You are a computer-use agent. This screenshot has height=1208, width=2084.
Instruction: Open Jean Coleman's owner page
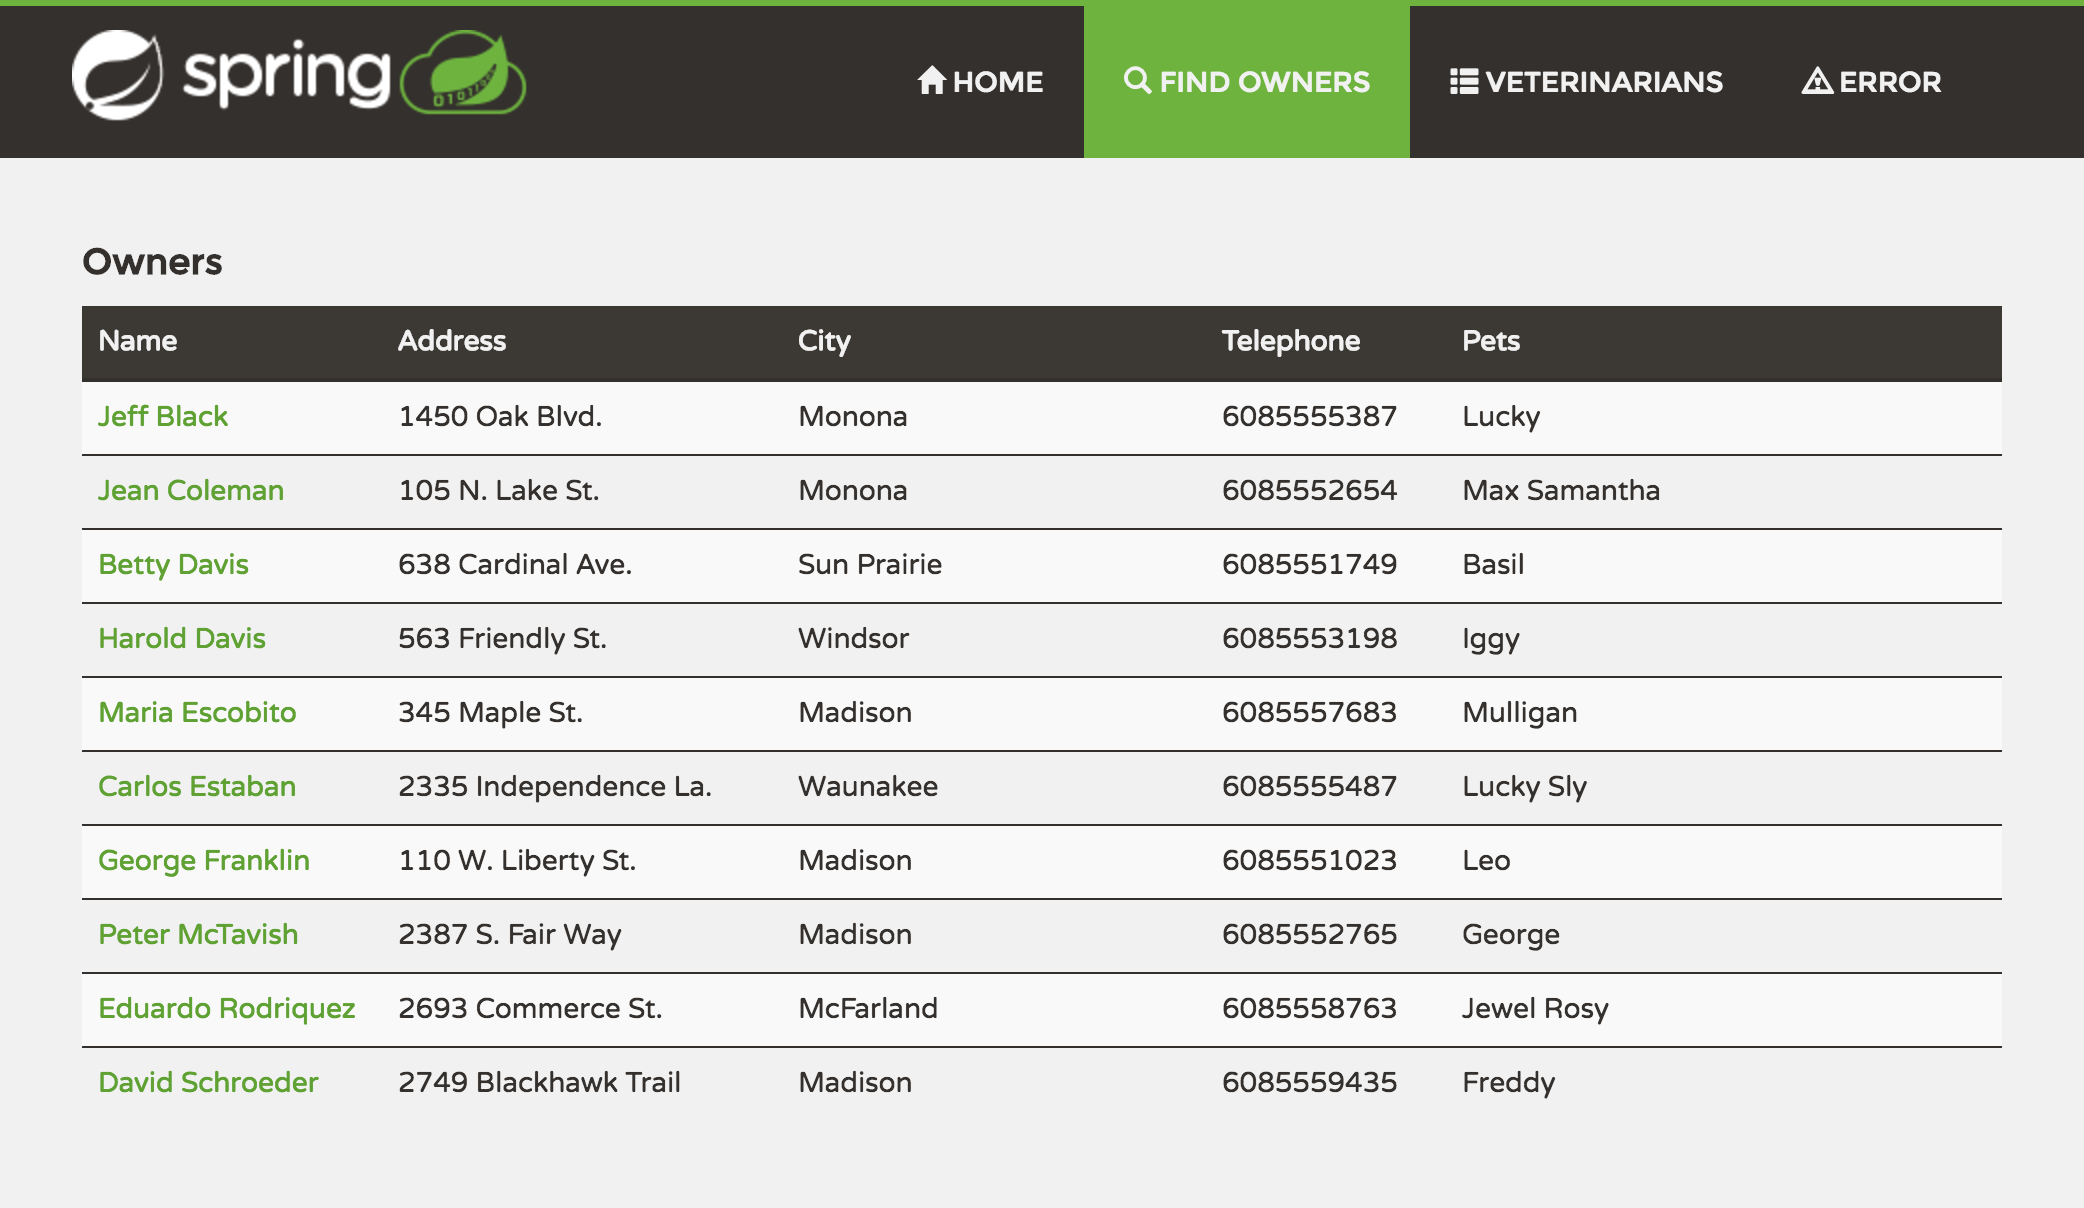click(x=191, y=490)
